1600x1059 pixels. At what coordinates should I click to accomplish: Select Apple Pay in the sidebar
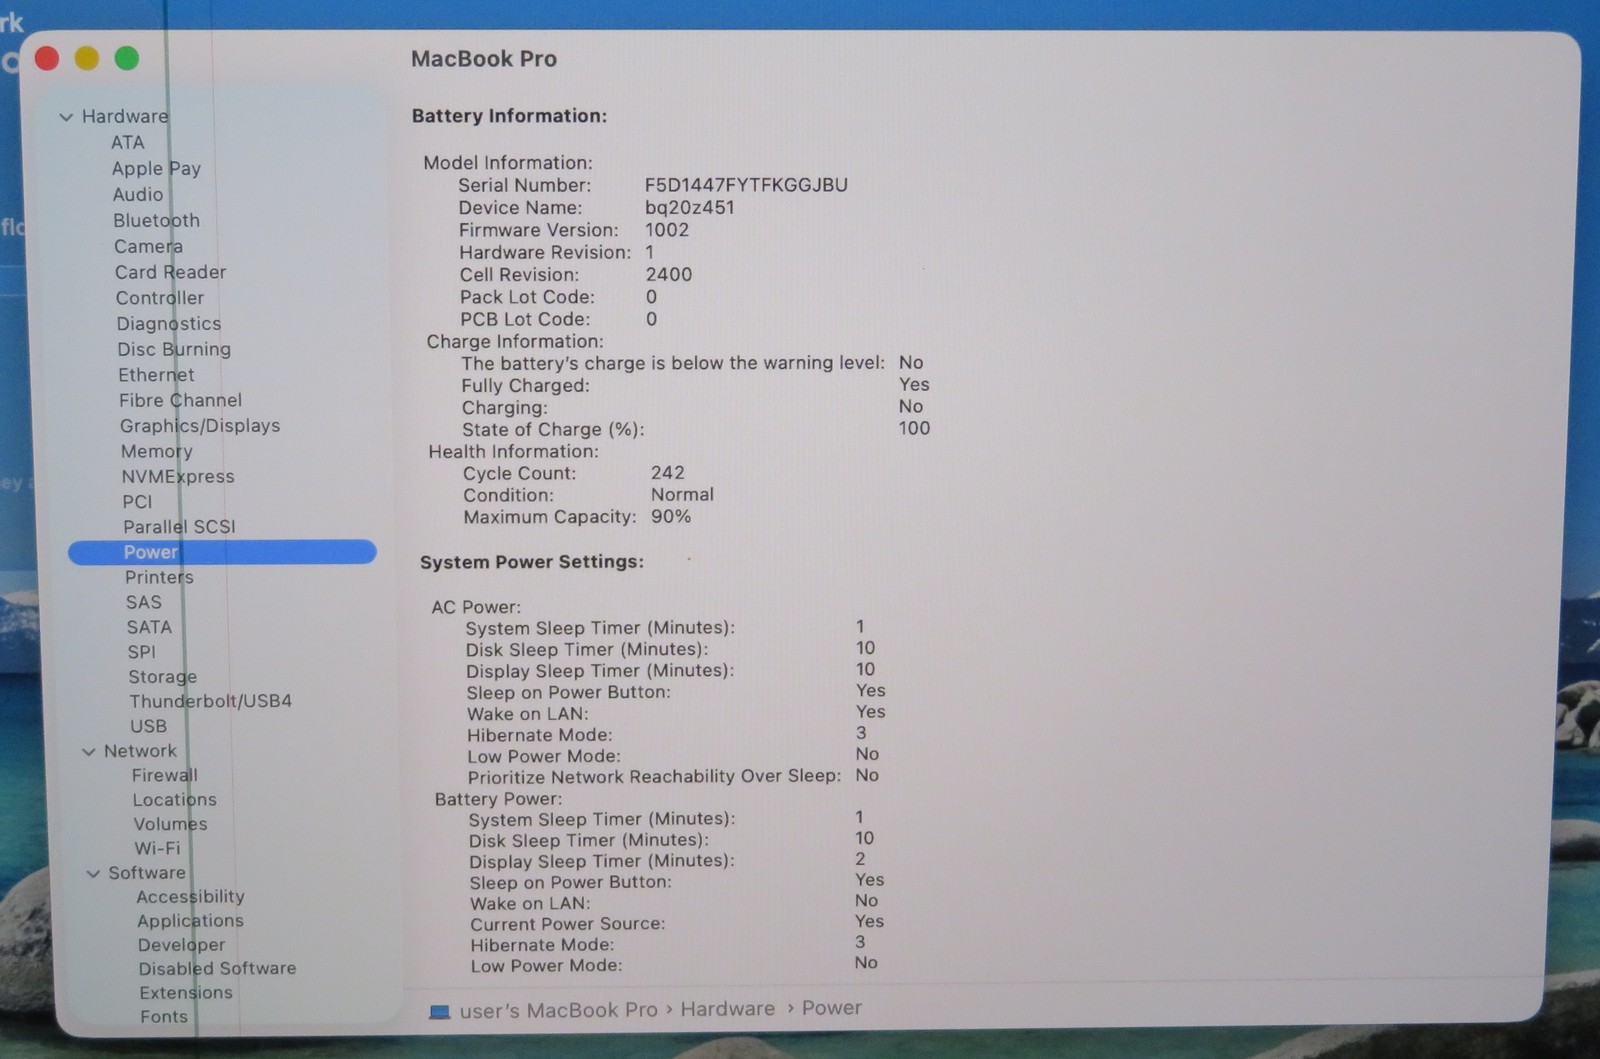click(x=156, y=169)
